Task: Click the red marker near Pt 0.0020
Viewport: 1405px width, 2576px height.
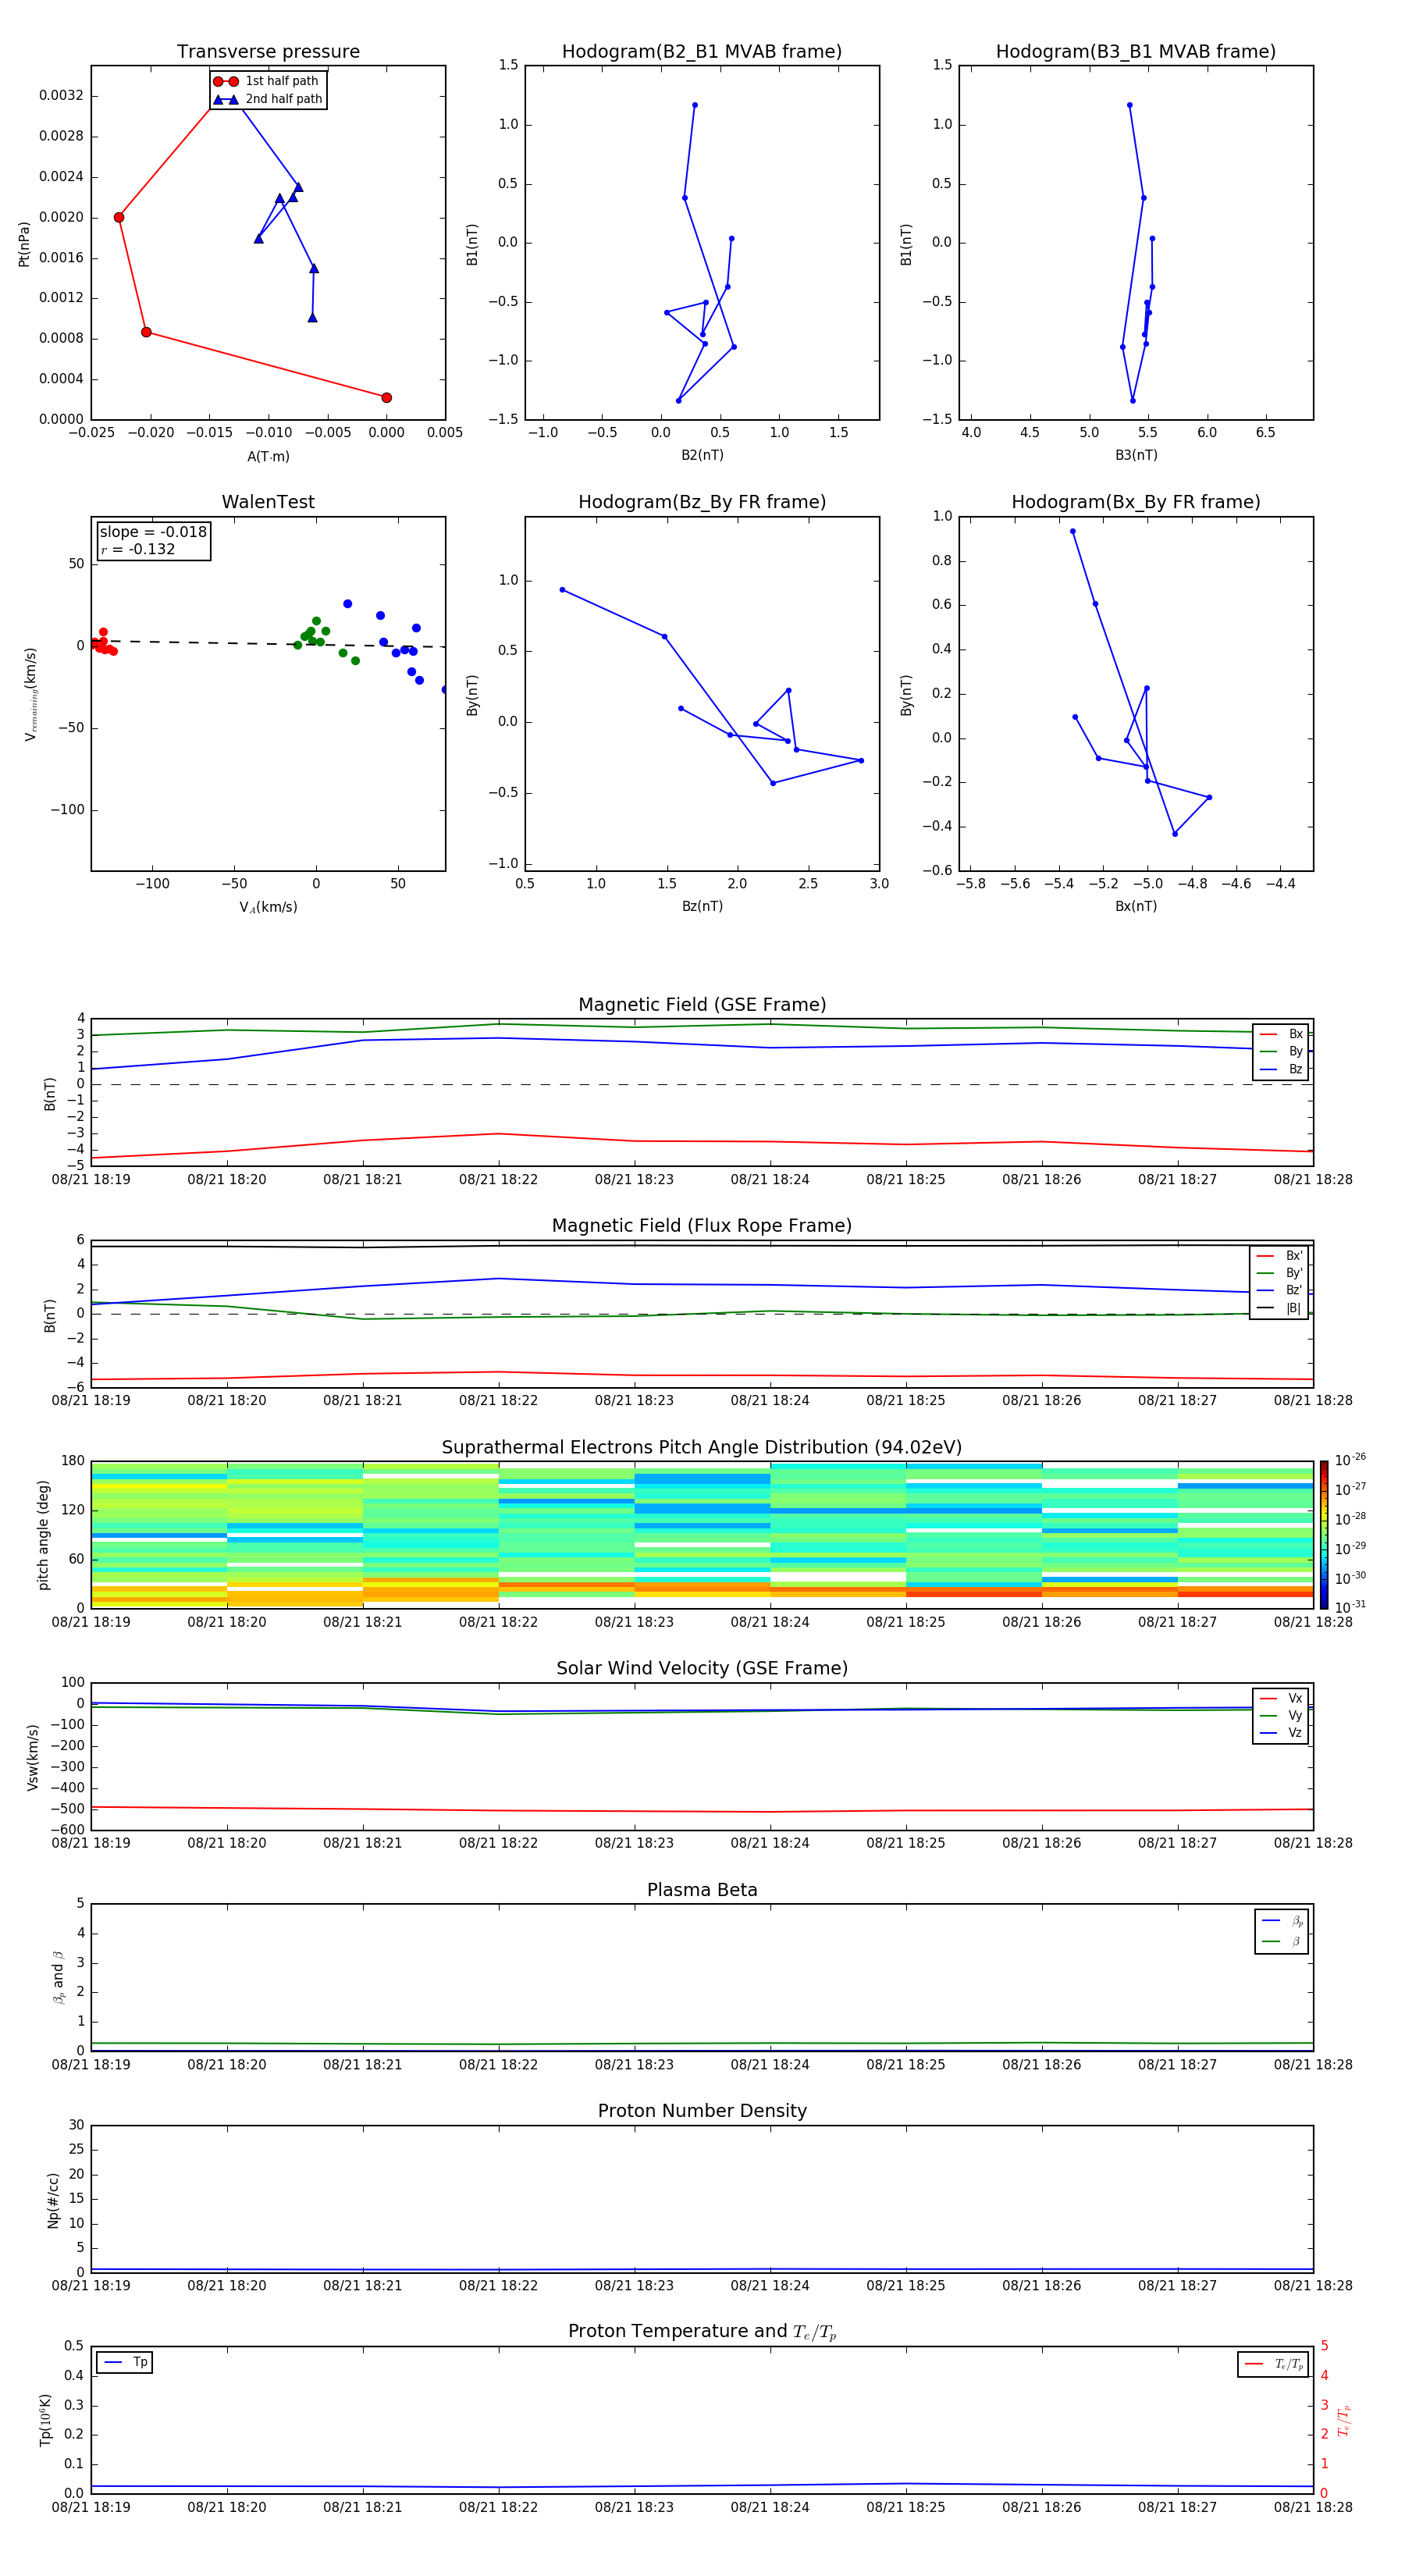Action: click(x=119, y=217)
